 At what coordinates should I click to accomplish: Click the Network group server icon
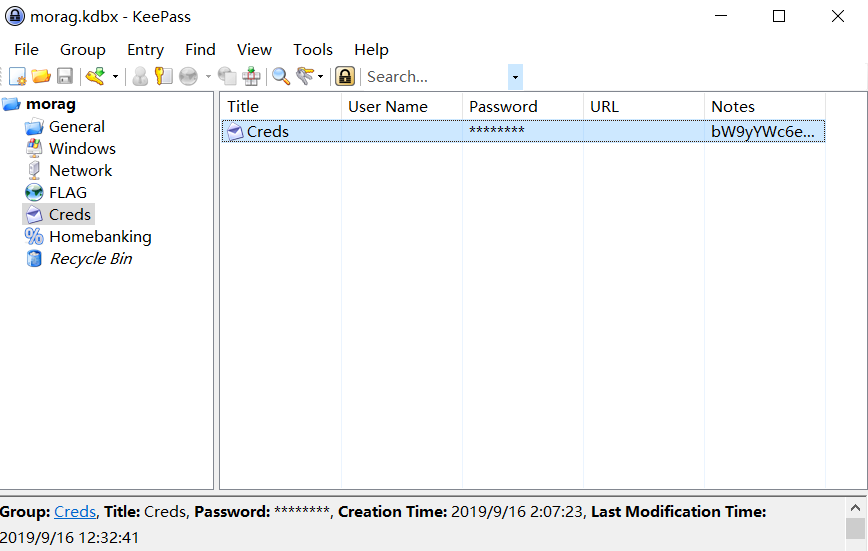[x=34, y=171]
